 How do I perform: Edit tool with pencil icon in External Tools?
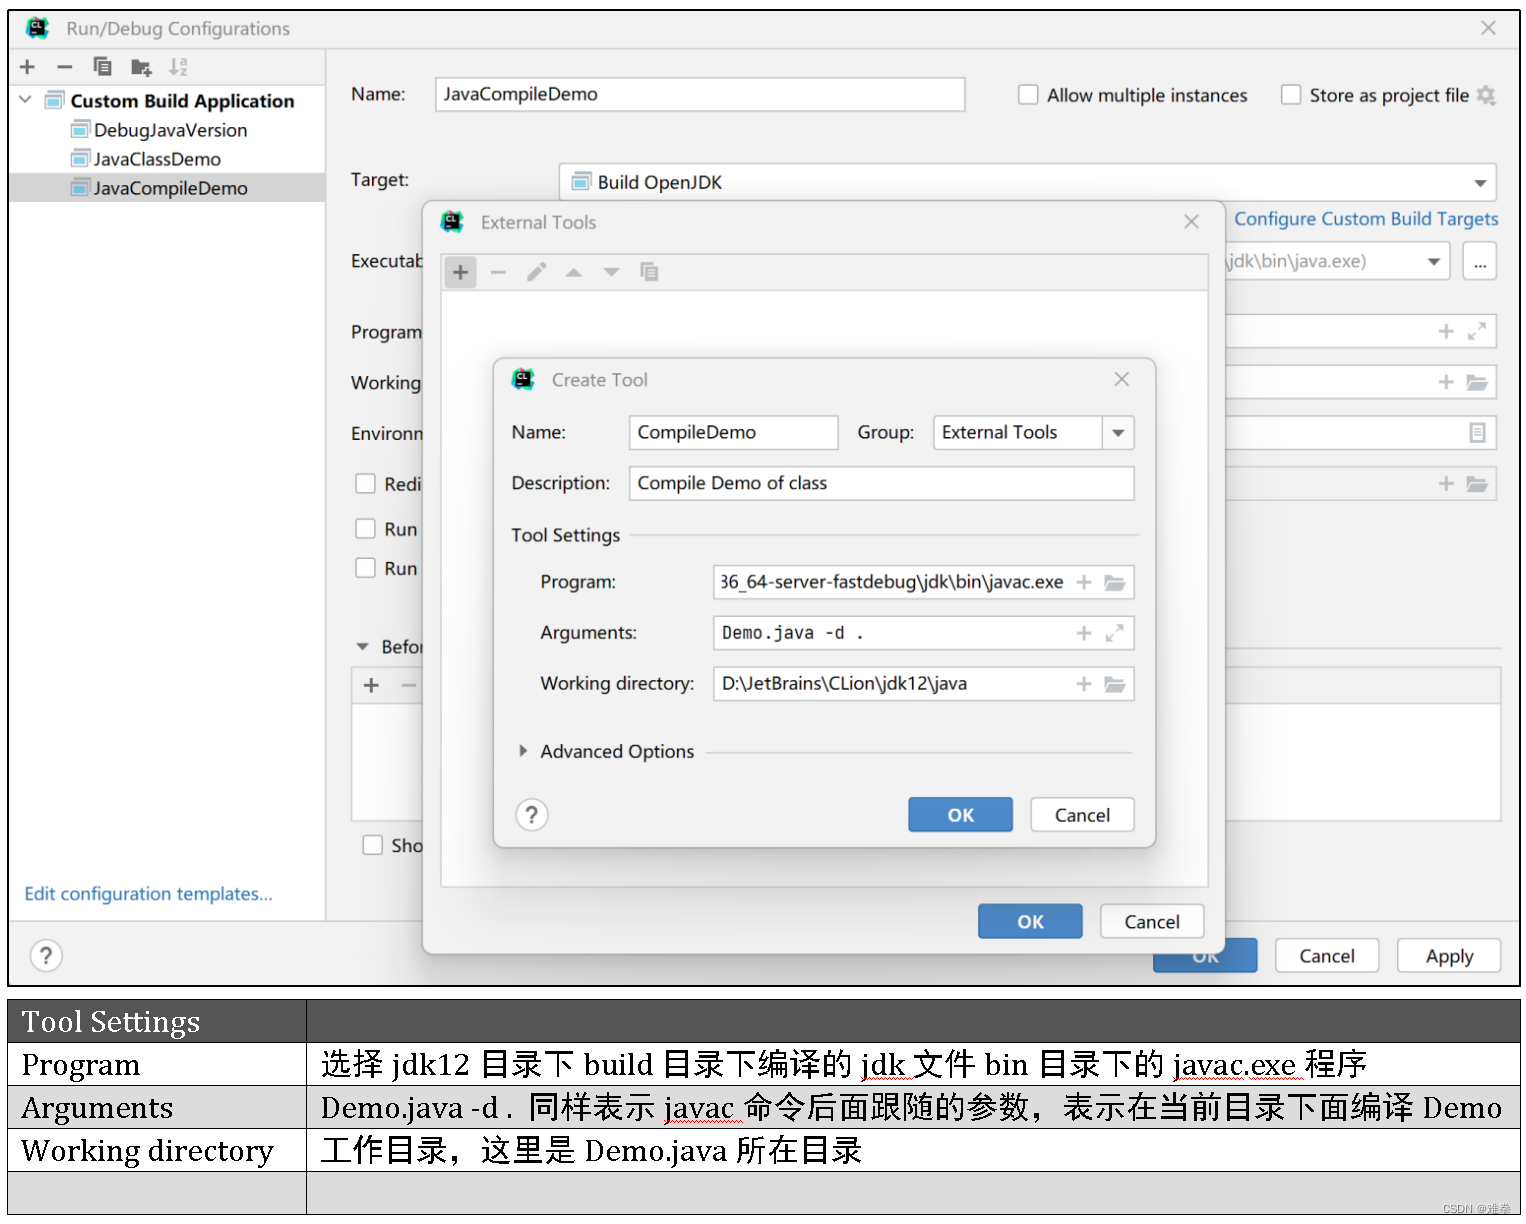coord(536,272)
